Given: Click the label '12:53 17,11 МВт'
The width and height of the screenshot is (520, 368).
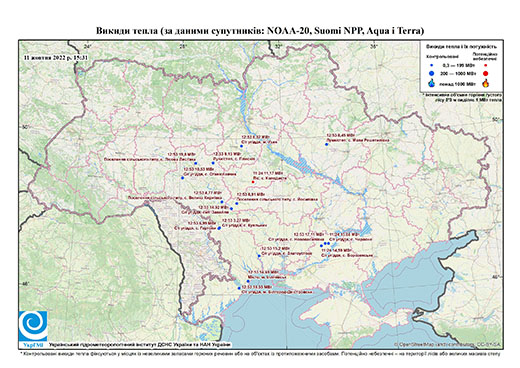Looking at the screenshot, I should coord(309,235).
